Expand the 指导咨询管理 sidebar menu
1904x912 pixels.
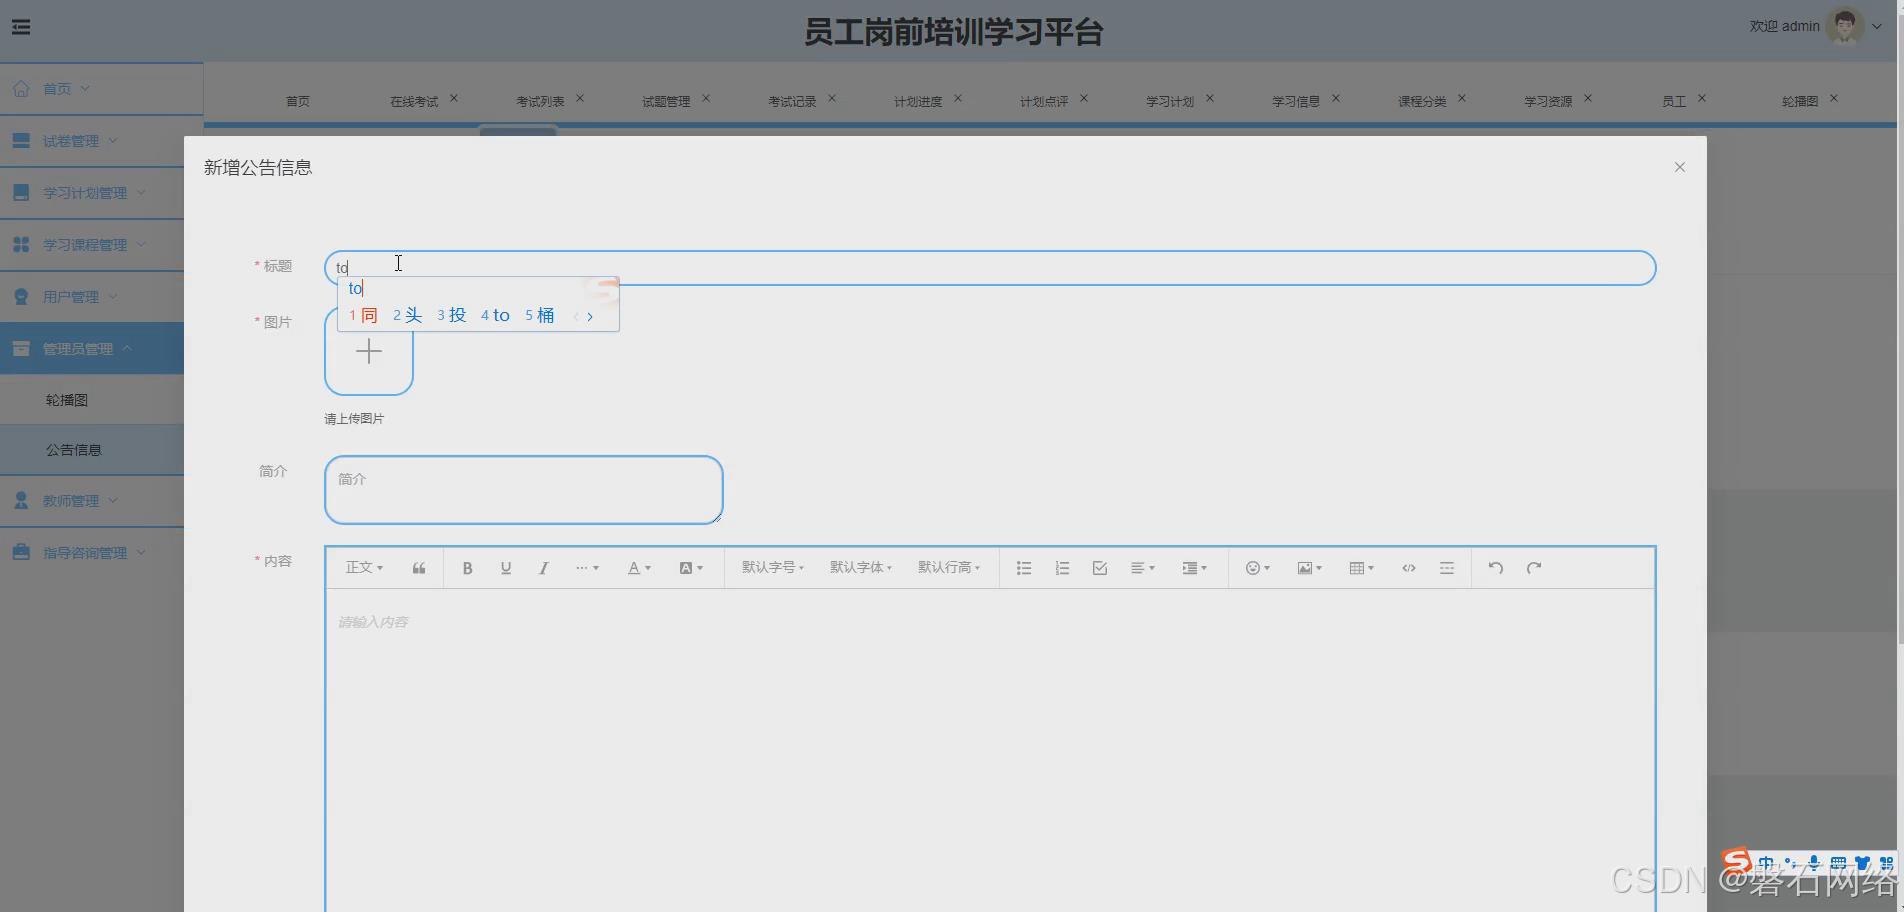[92, 553]
